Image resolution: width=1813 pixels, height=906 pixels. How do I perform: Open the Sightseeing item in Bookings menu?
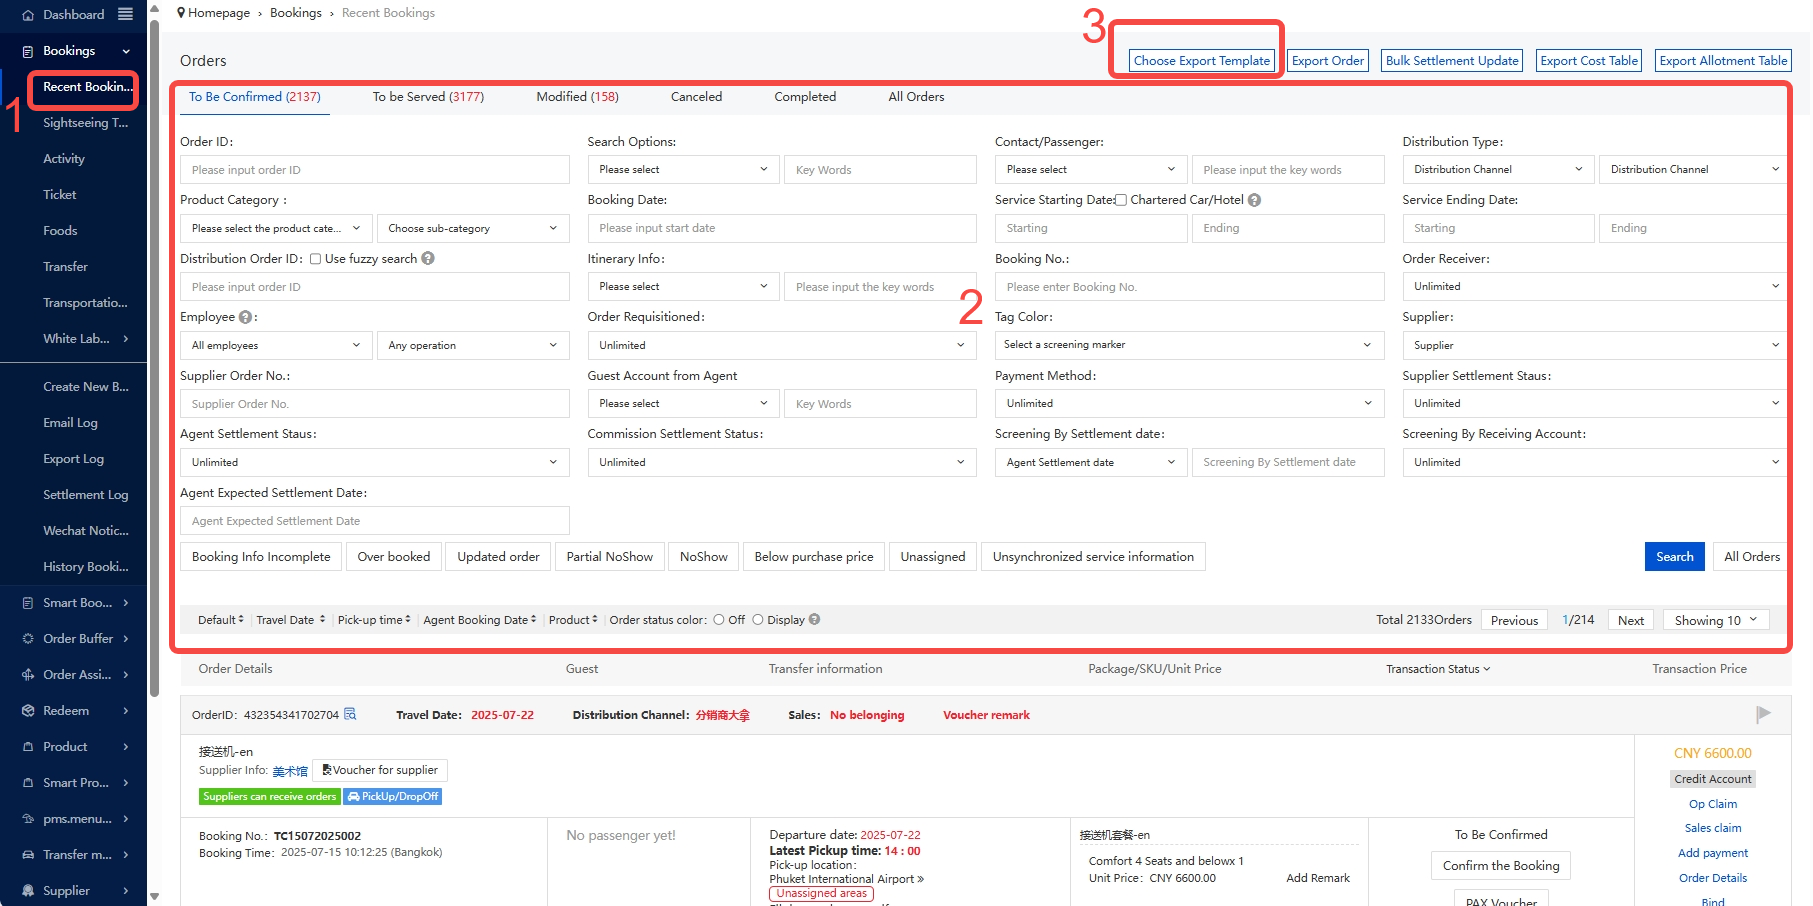coord(85,123)
